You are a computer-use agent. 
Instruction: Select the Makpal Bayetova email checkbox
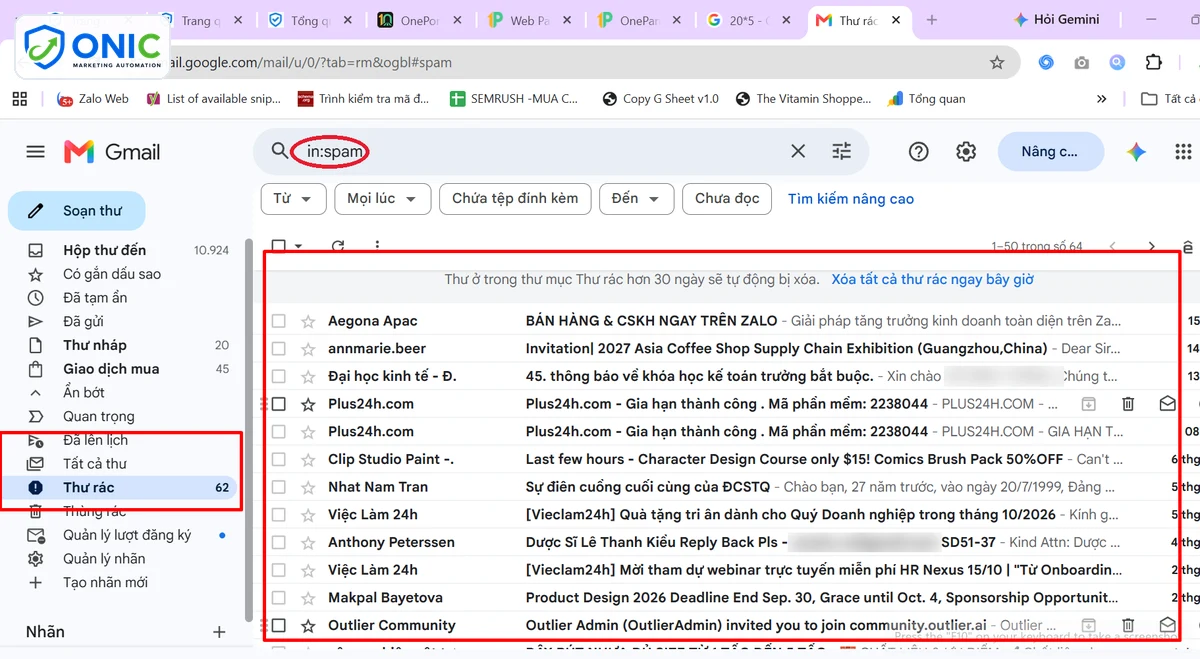pos(279,597)
